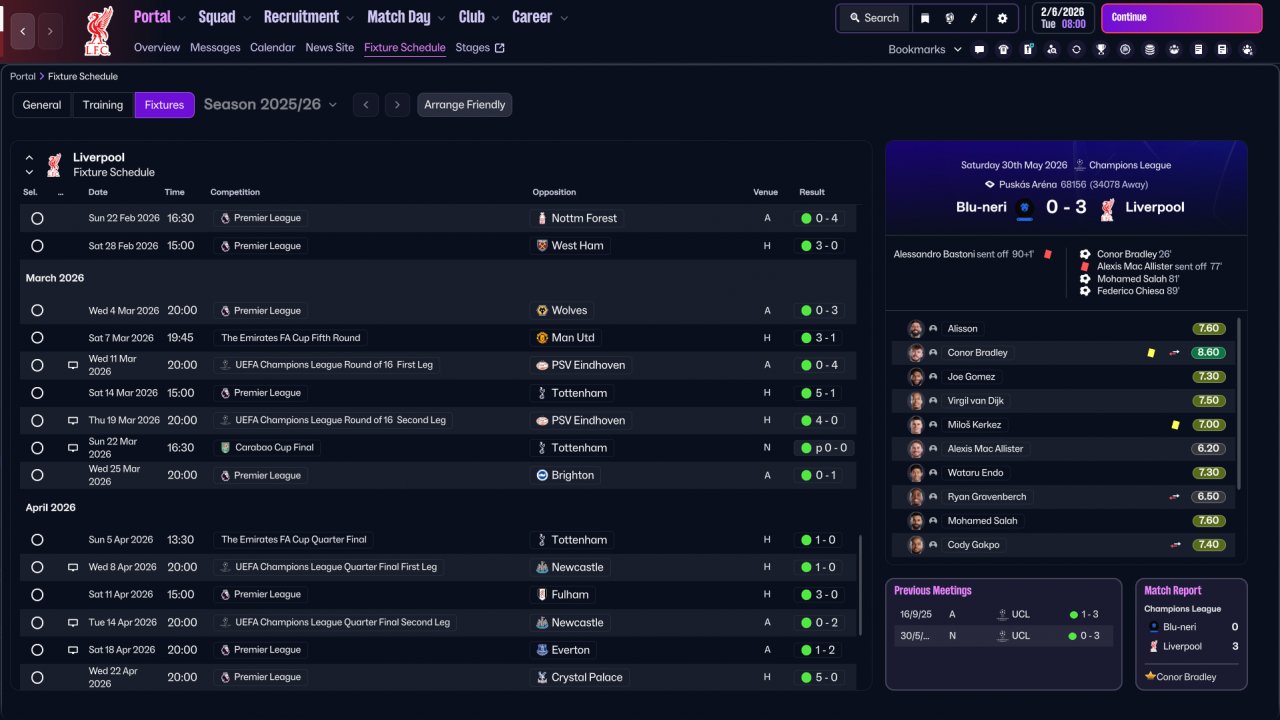Select the Sat 14 Mar Tottenham fixture radio
The width and height of the screenshot is (1280, 720).
point(37,393)
